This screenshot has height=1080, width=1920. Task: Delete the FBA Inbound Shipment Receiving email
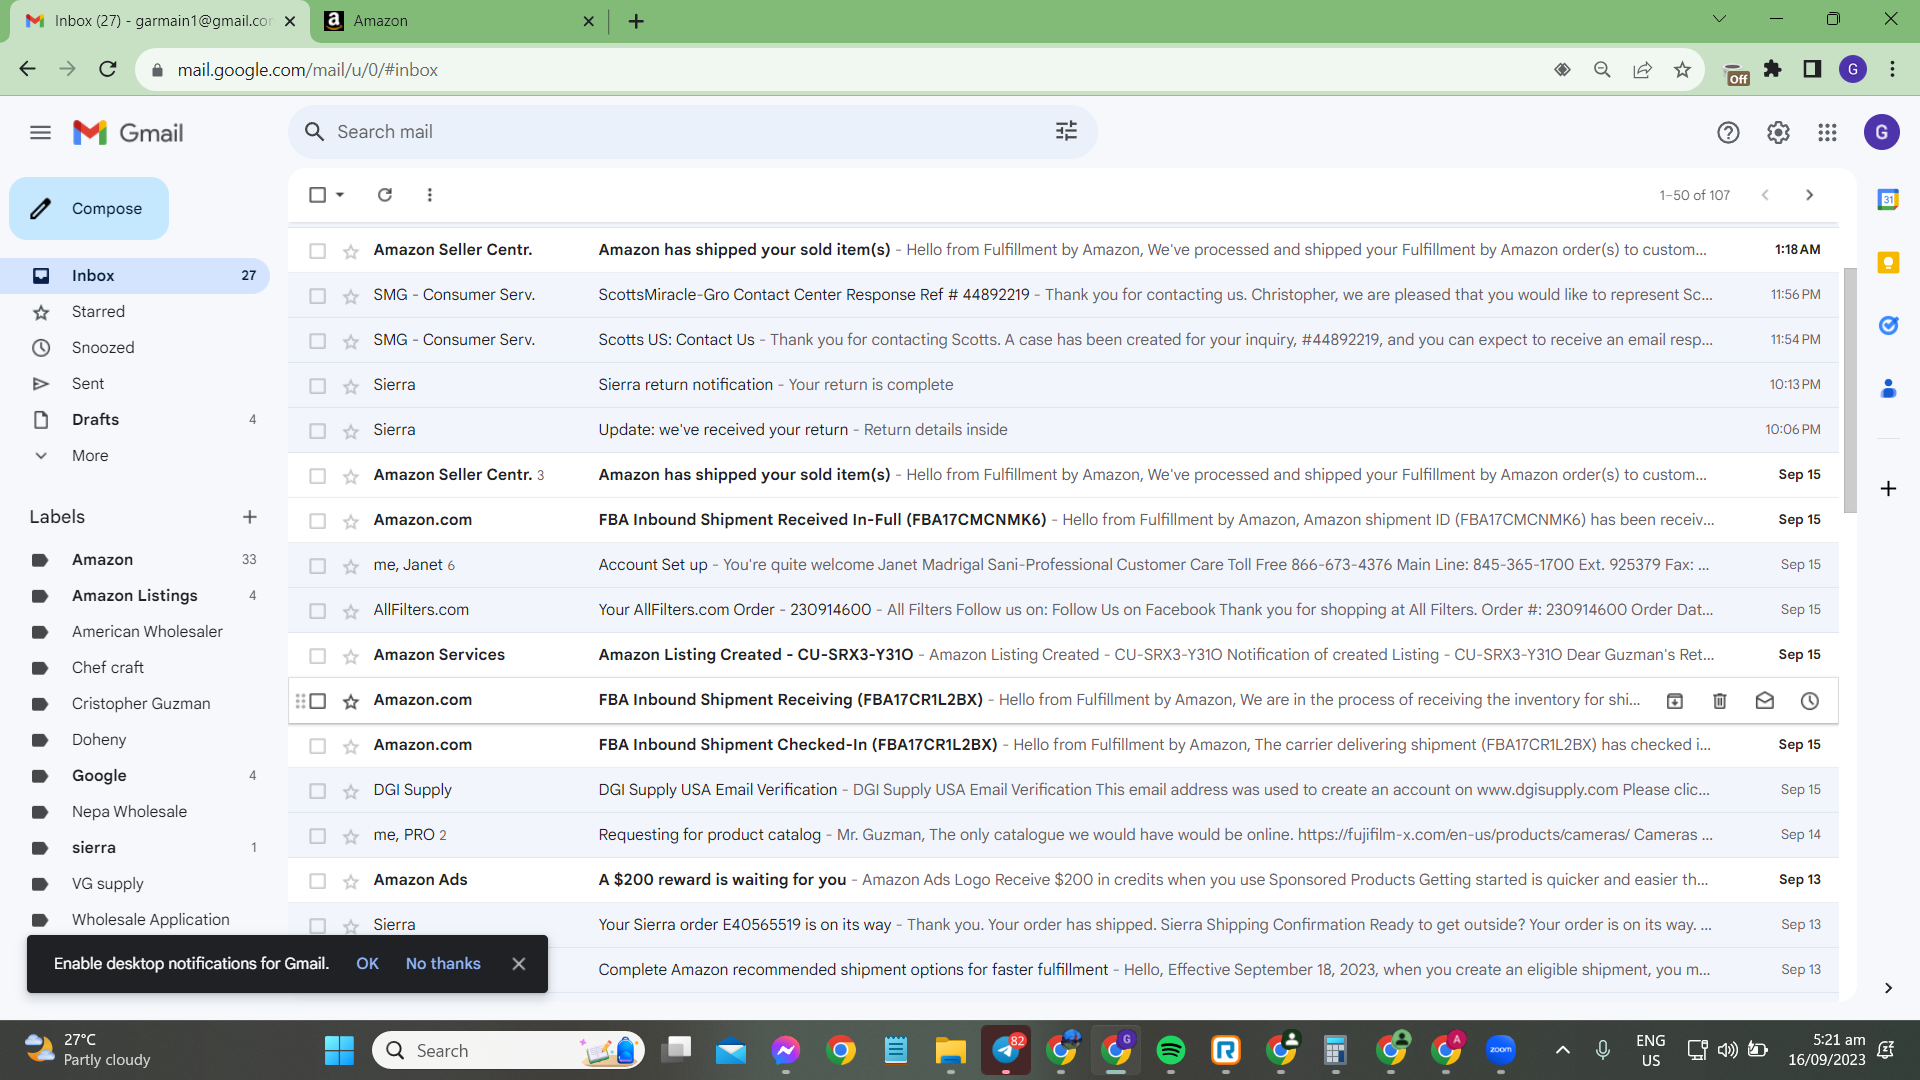pos(1720,701)
